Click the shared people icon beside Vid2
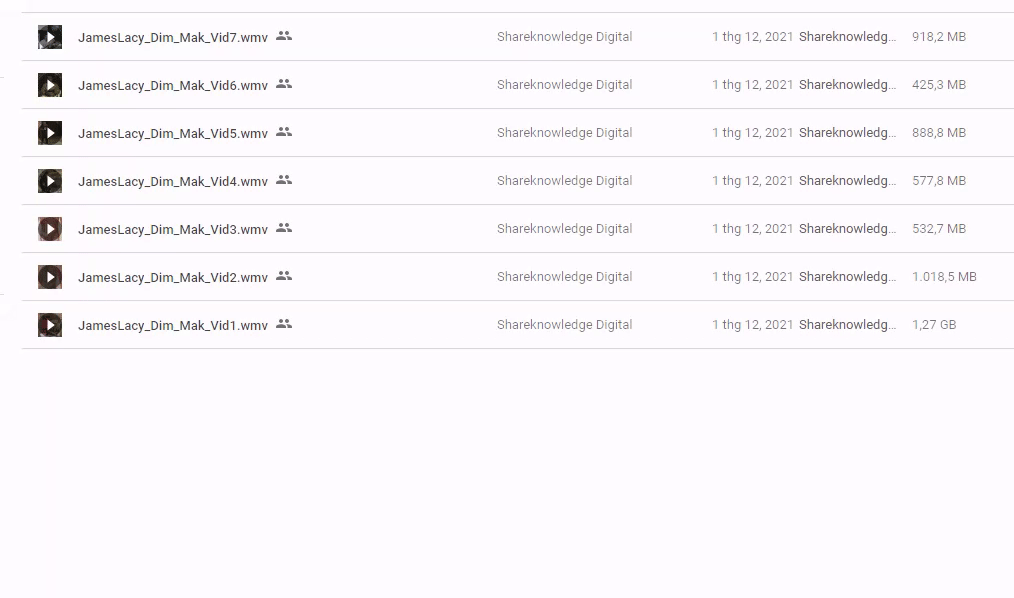The image size is (1014, 598). pyautogui.click(x=284, y=276)
